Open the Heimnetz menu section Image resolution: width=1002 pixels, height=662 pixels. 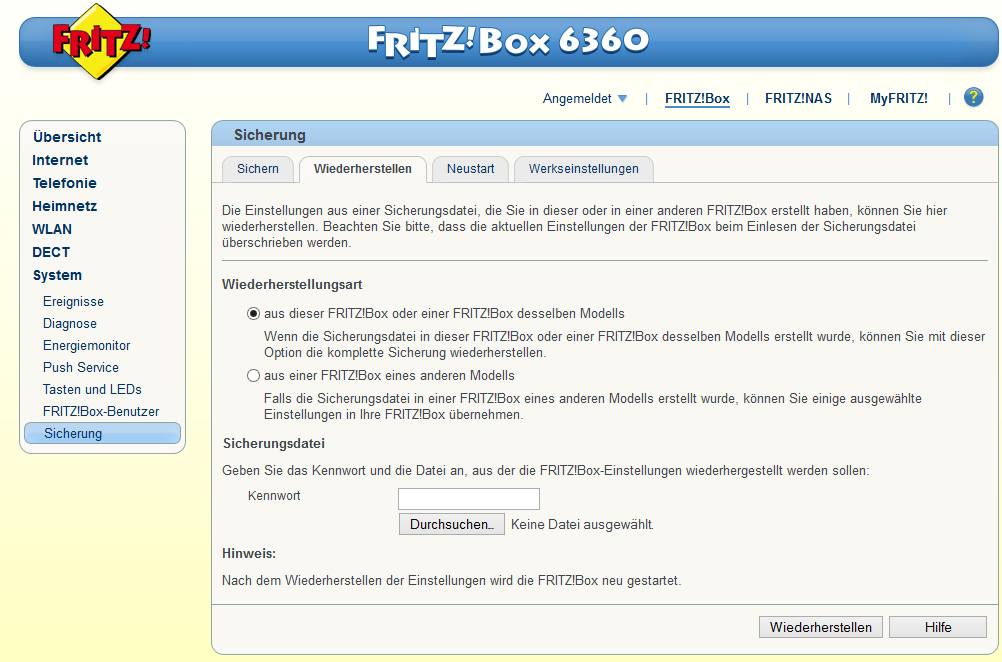65,206
